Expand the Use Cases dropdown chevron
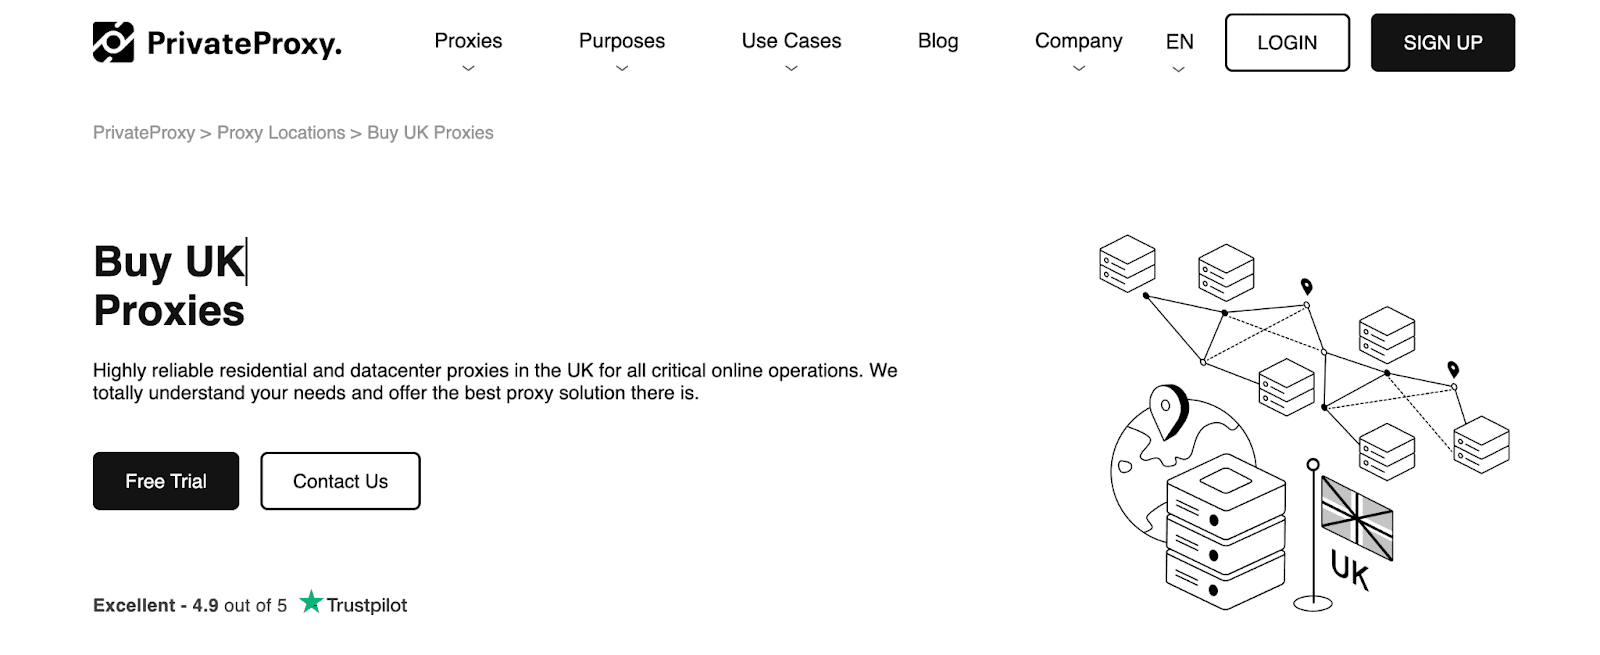 pyautogui.click(x=791, y=69)
